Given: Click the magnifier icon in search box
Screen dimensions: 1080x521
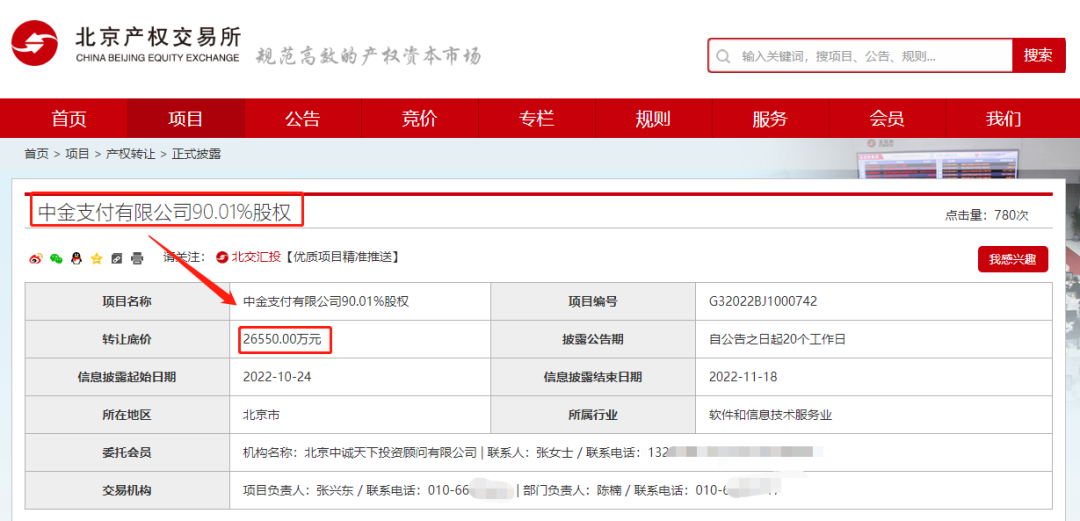Looking at the screenshot, I should tap(723, 56).
